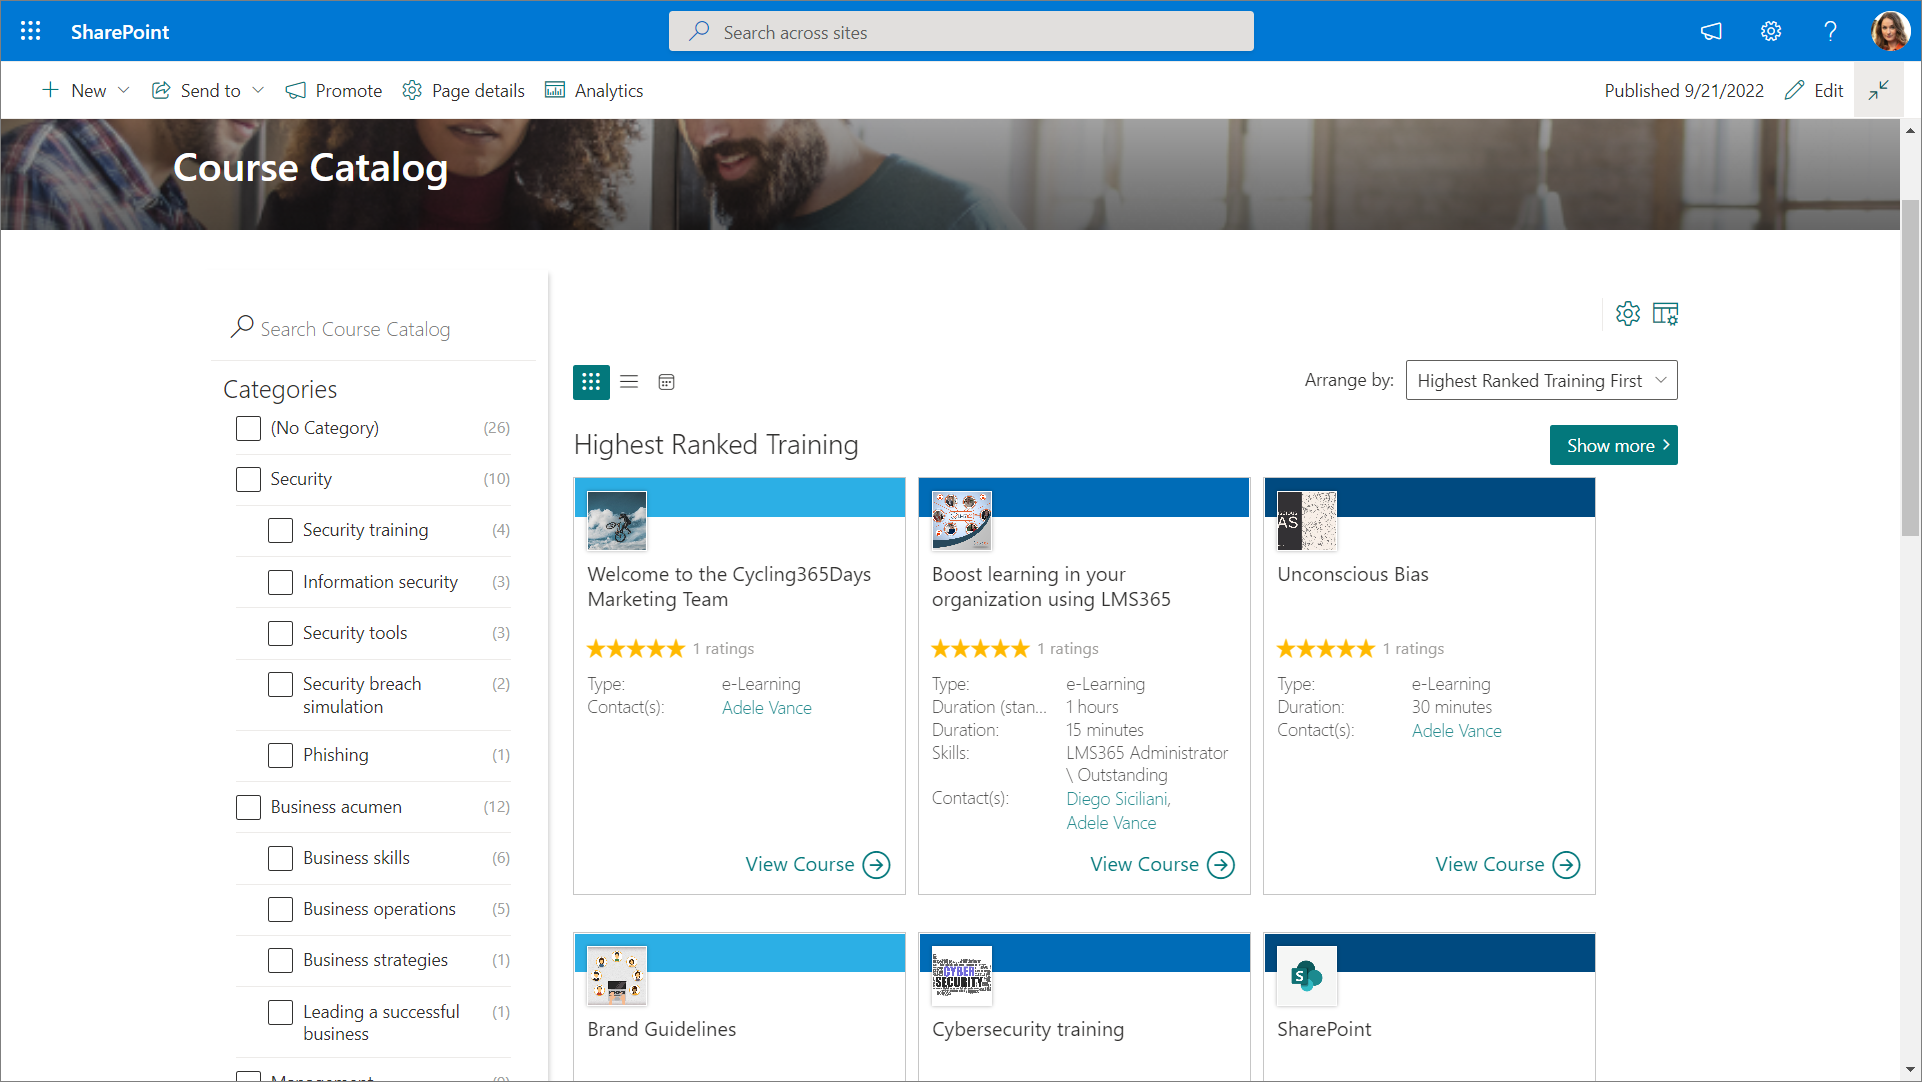Check the Security category checkbox

[248, 479]
